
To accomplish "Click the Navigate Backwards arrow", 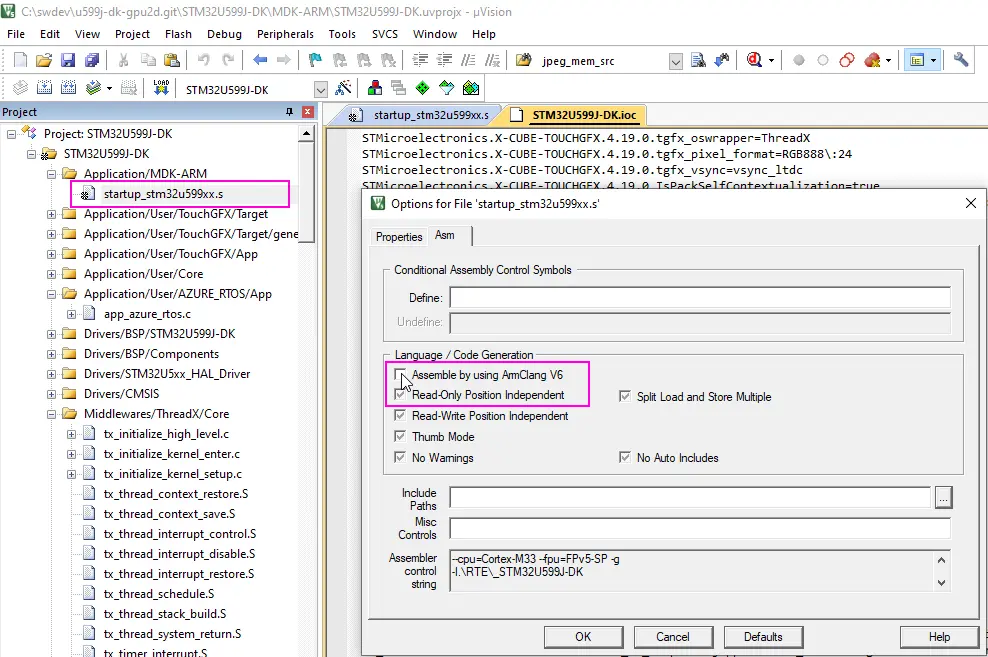I will coord(259,61).
